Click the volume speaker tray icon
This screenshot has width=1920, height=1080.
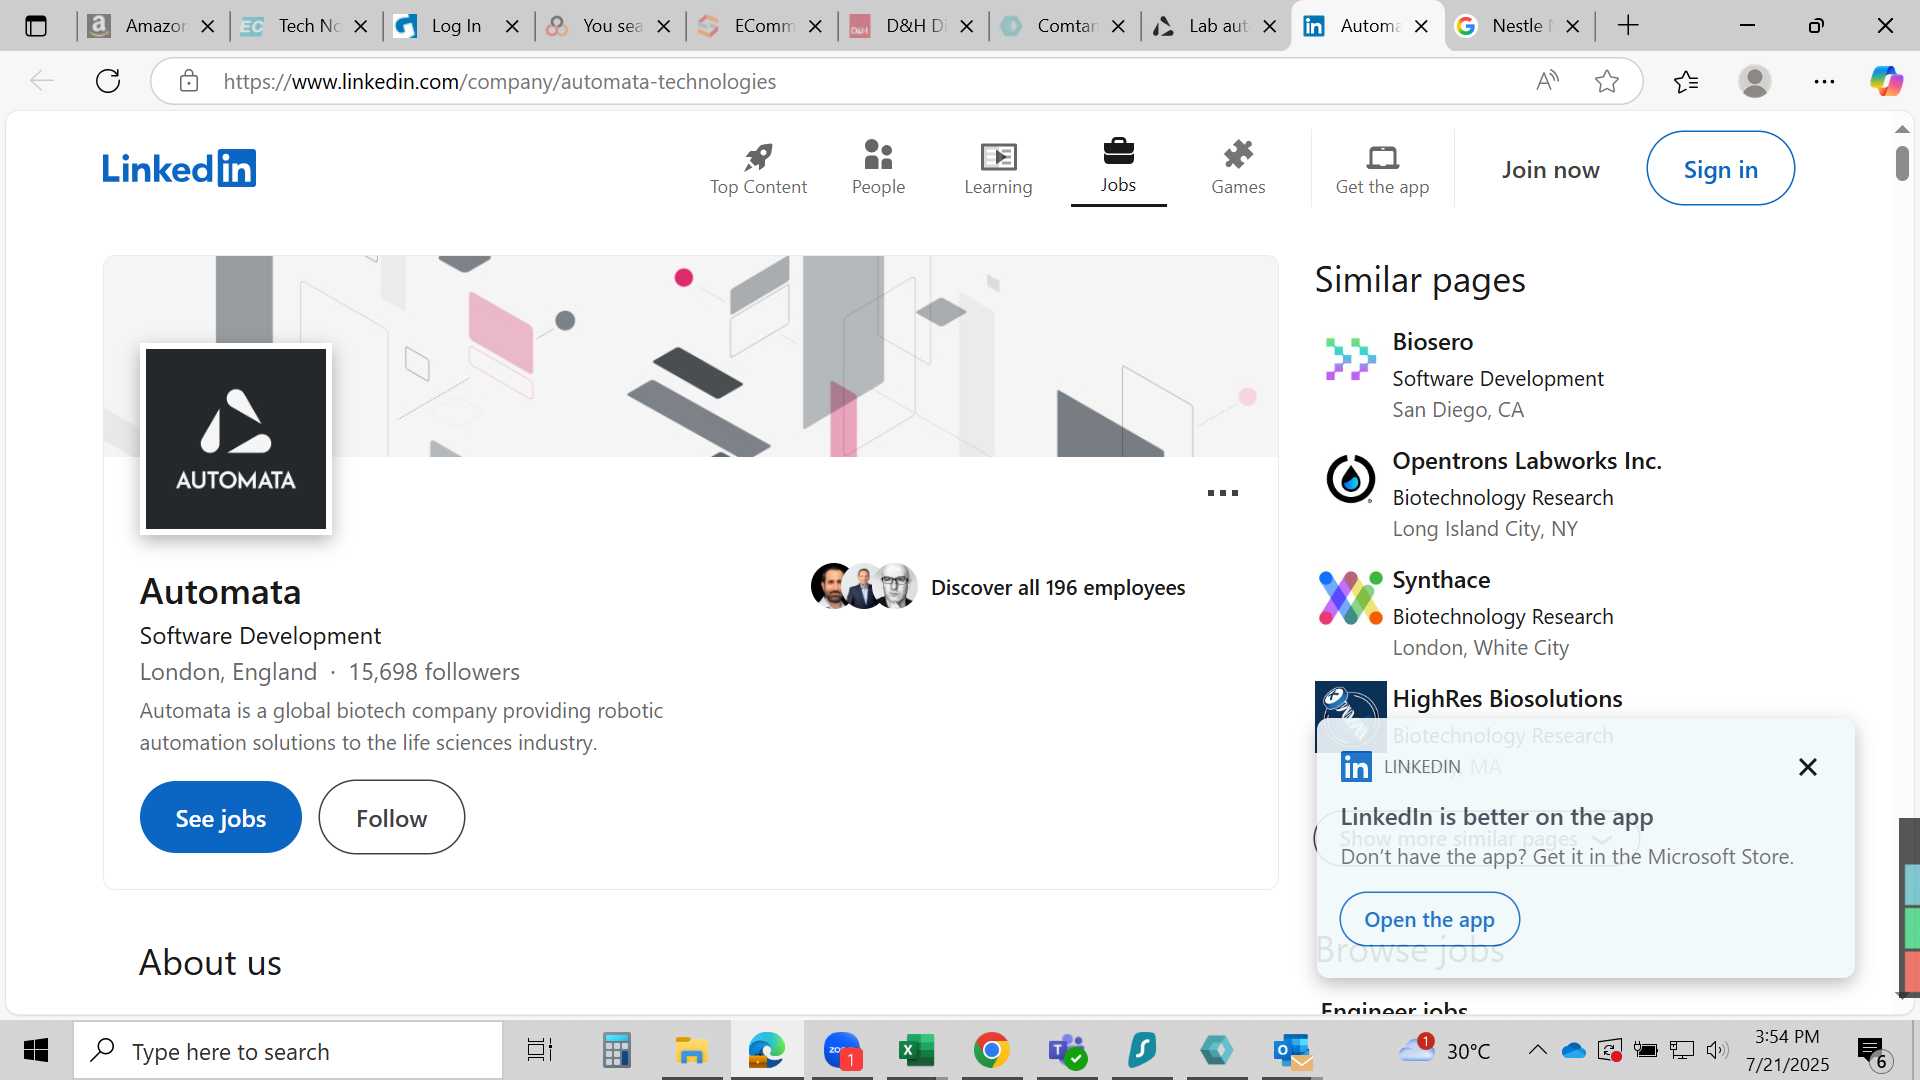(1717, 1050)
